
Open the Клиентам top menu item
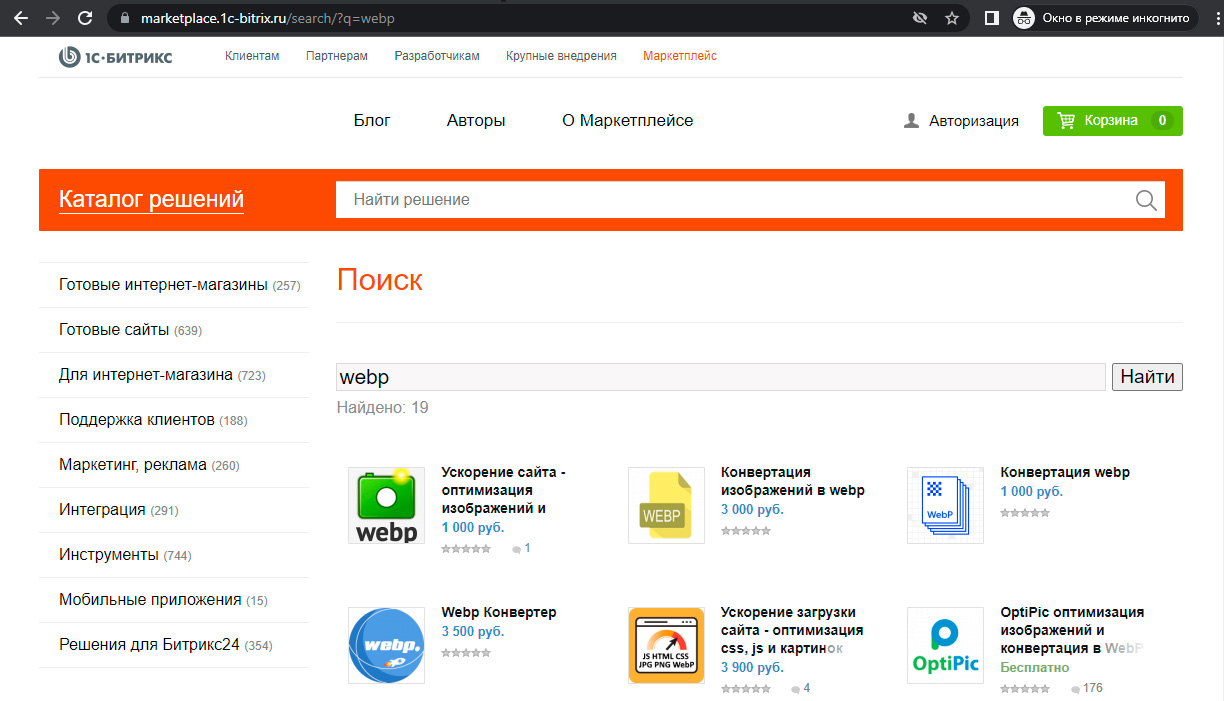(x=252, y=56)
